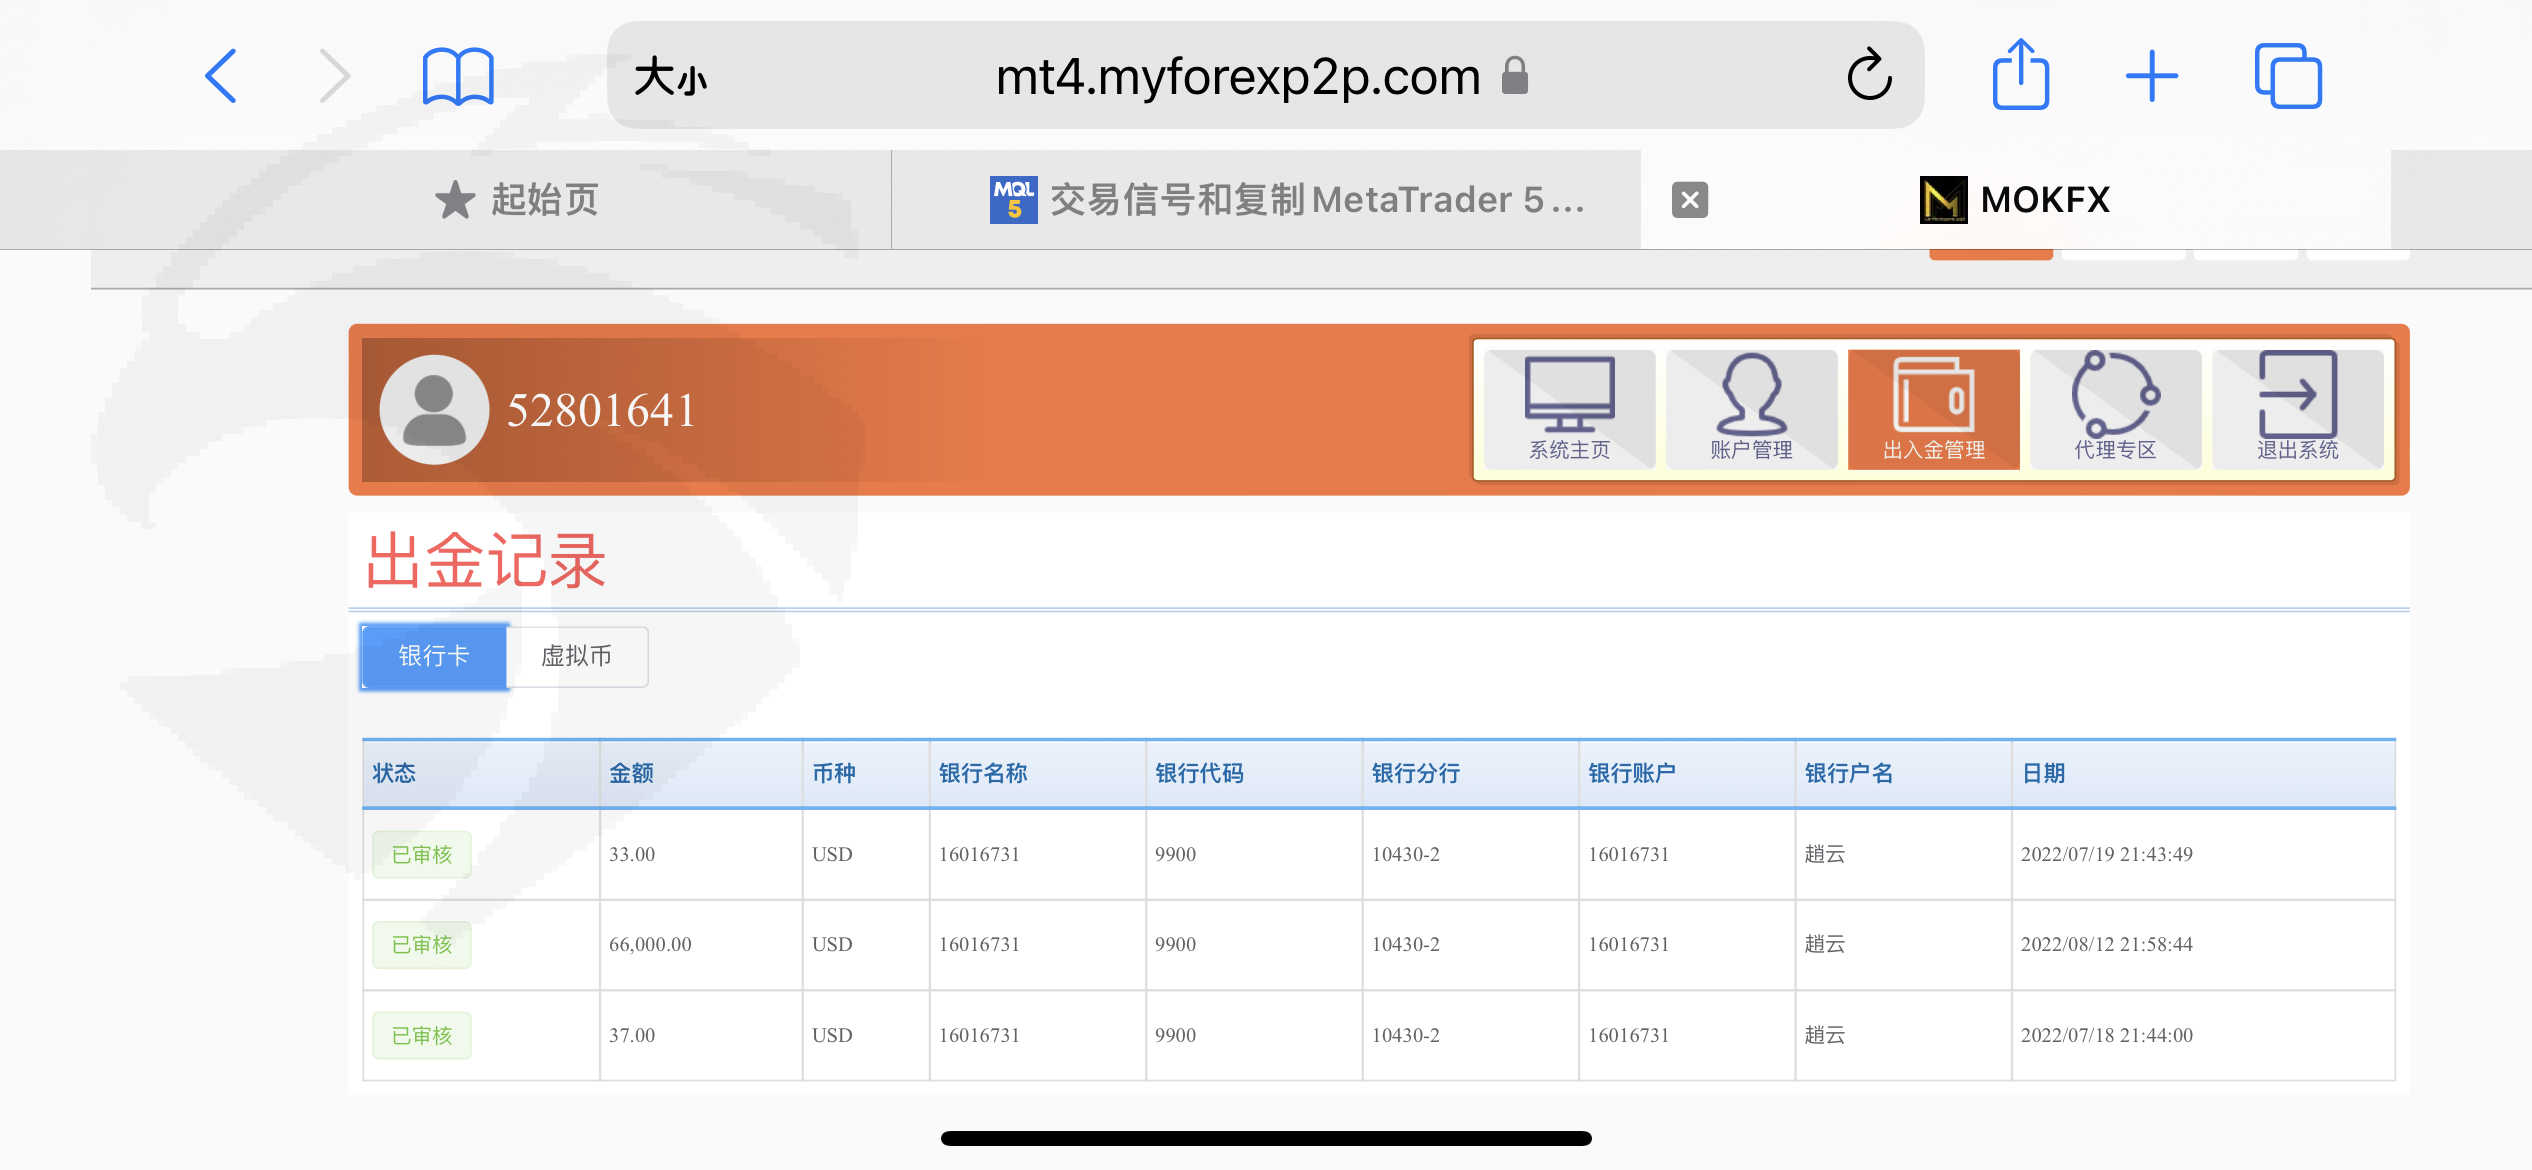This screenshot has height=1170, width=2532.
Task: Click 已审核 badge in 37.00 row
Action: point(422,1036)
